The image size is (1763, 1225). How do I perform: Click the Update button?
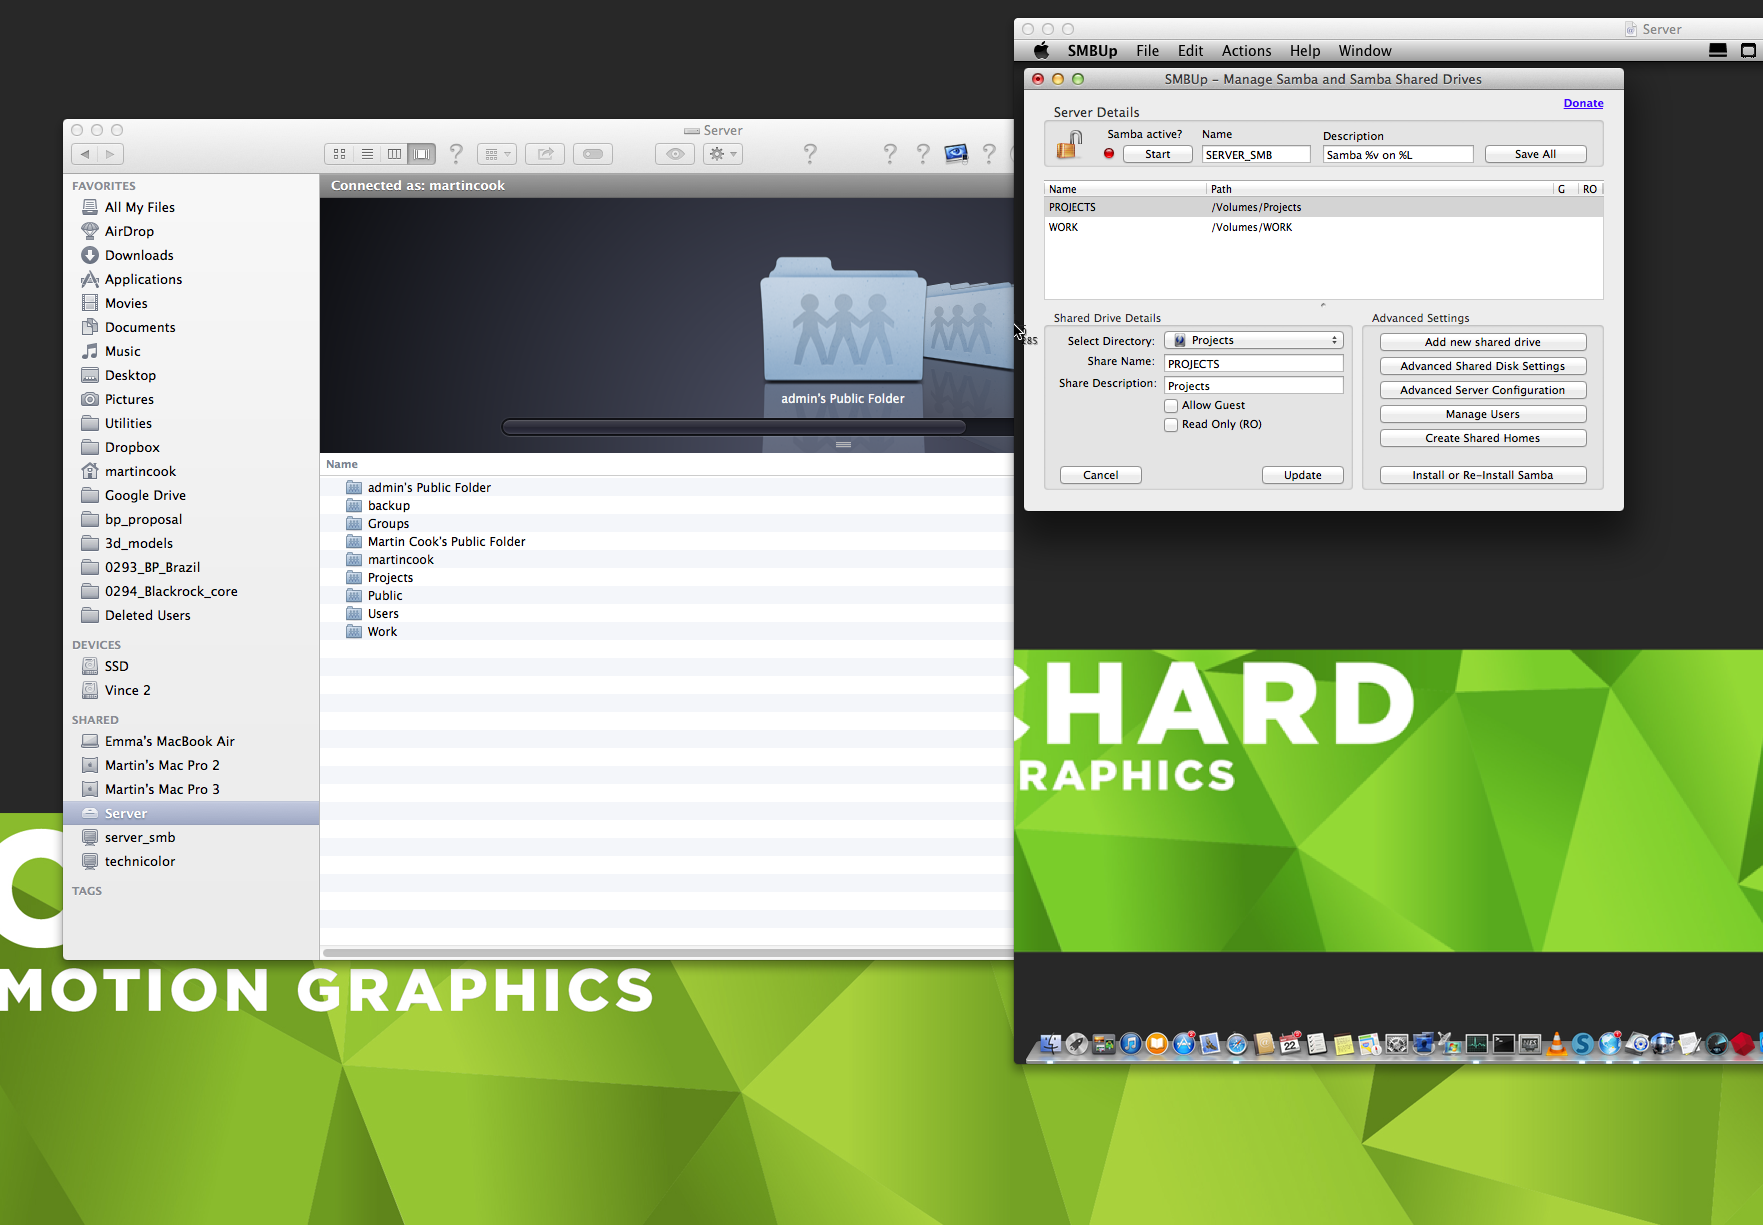coord(1302,475)
